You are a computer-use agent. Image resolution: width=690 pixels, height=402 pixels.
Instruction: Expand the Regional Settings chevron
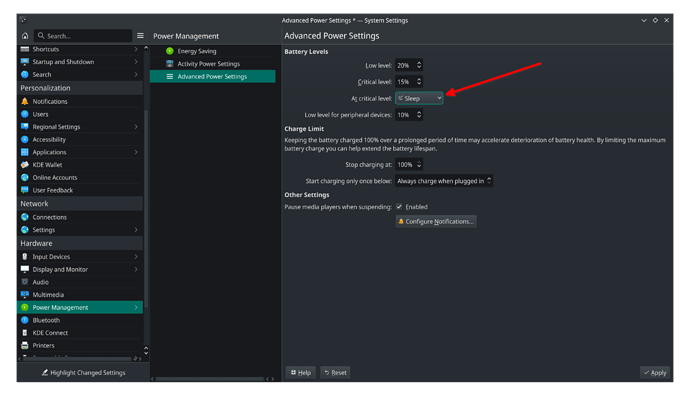click(x=136, y=127)
